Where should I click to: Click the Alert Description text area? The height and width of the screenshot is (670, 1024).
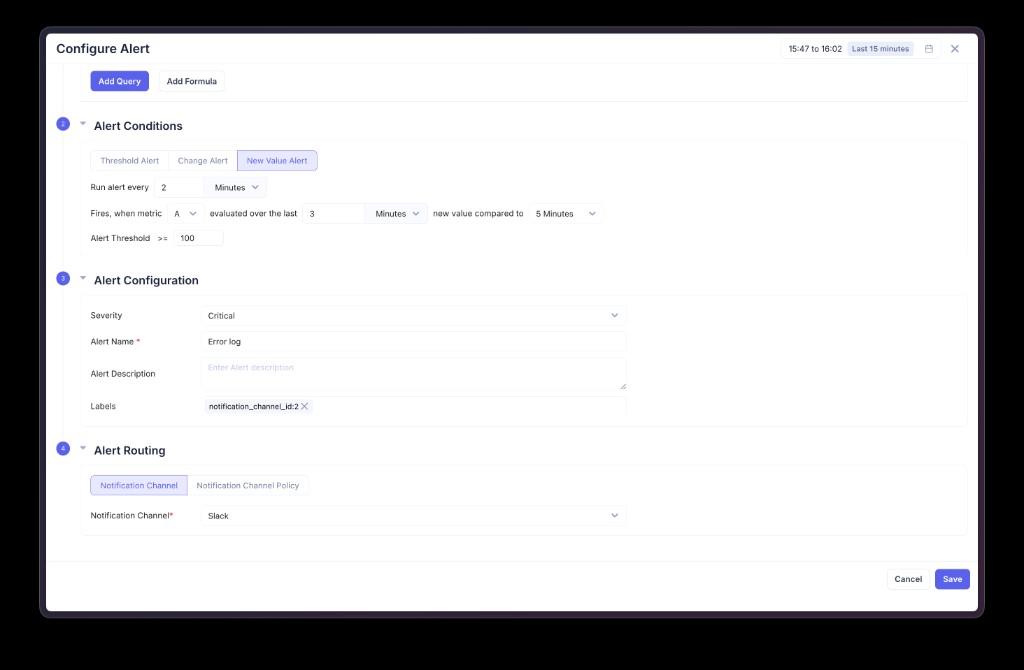click(413, 374)
